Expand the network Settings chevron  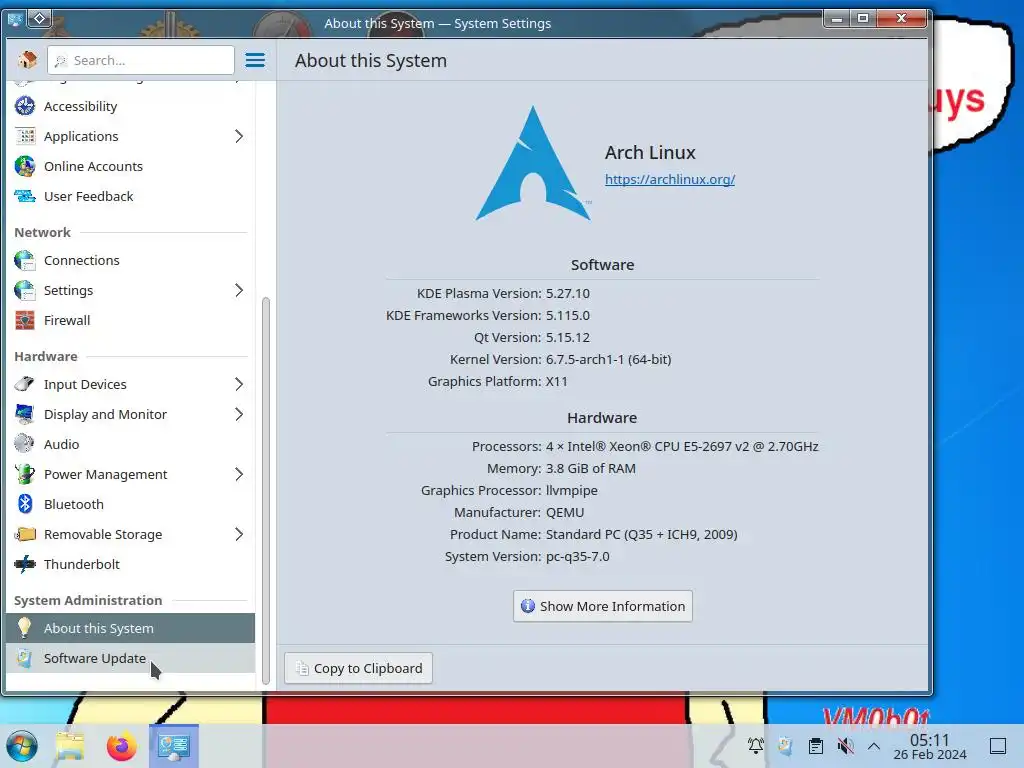pyautogui.click(x=239, y=290)
